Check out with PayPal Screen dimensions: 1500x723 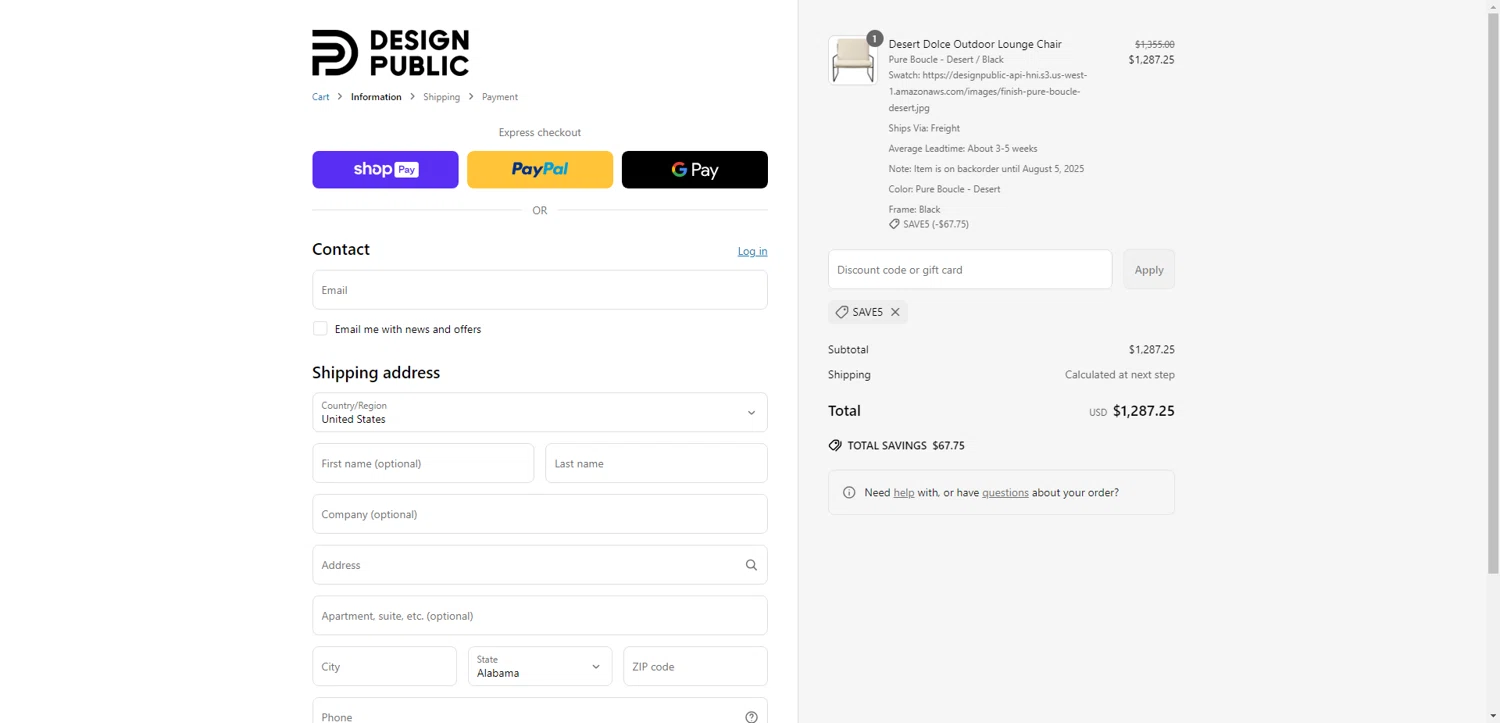tap(540, 170)
